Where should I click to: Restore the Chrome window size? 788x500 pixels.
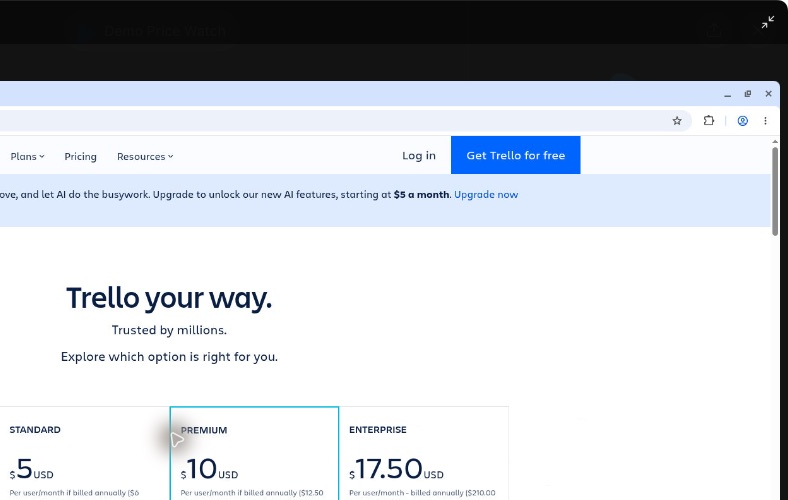click(x=748, y=94)
